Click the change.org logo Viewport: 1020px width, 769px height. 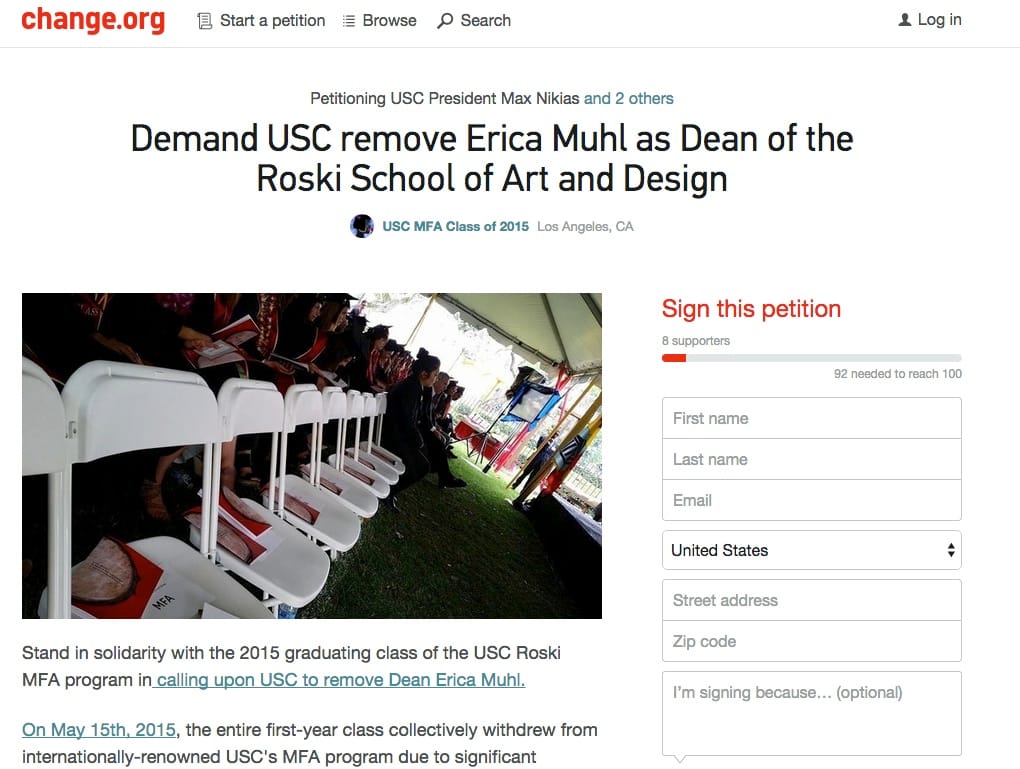click(93, 20)
